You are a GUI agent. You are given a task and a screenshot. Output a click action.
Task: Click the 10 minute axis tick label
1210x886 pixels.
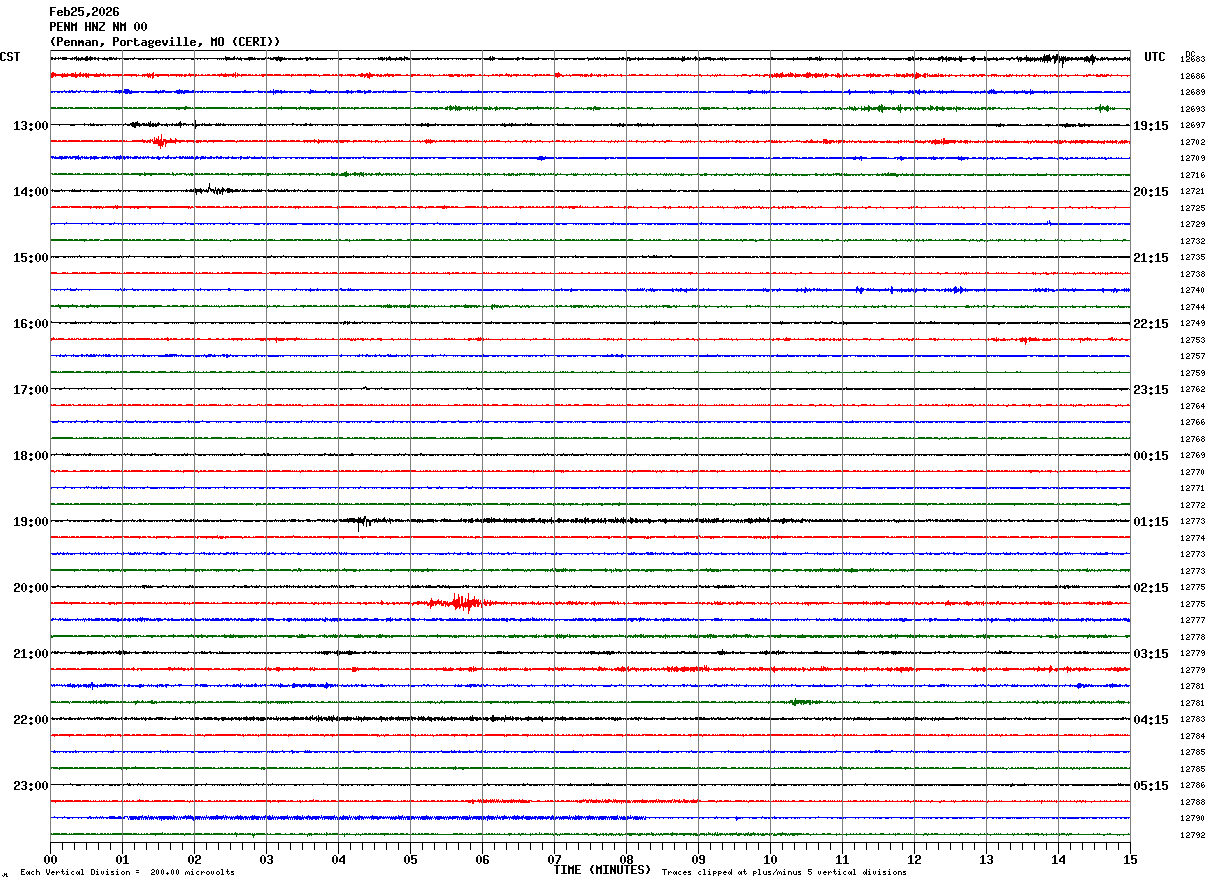[x=770, y=859]
